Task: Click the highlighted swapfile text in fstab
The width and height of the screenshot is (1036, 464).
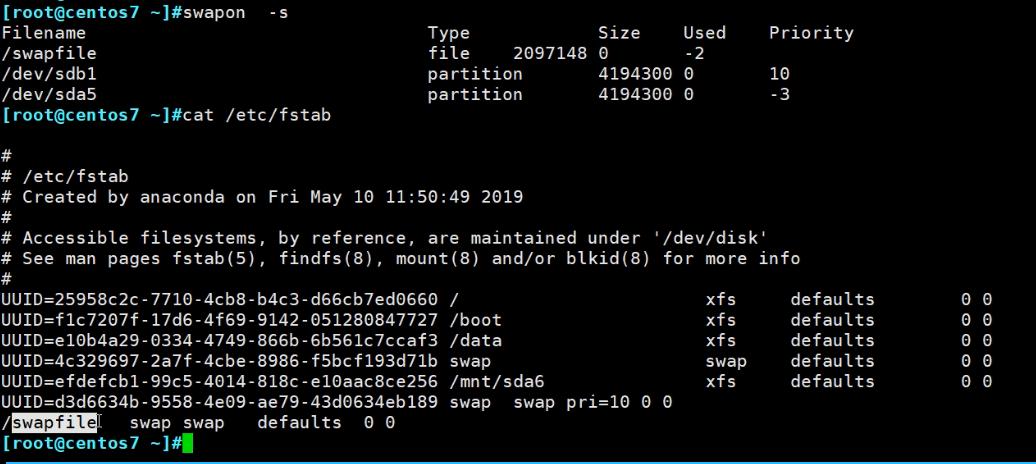Action: (54, 422)
